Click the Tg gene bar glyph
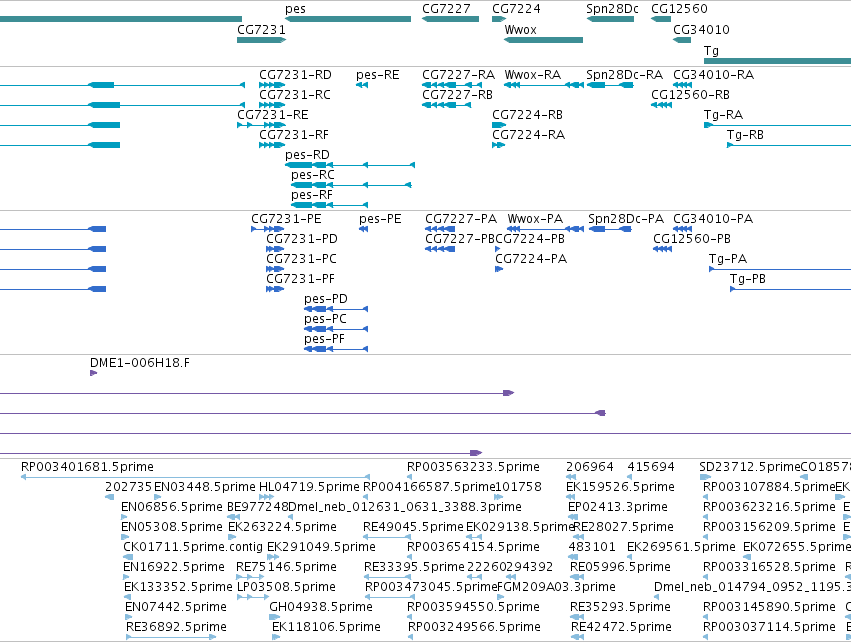 [x=777, y=61]
